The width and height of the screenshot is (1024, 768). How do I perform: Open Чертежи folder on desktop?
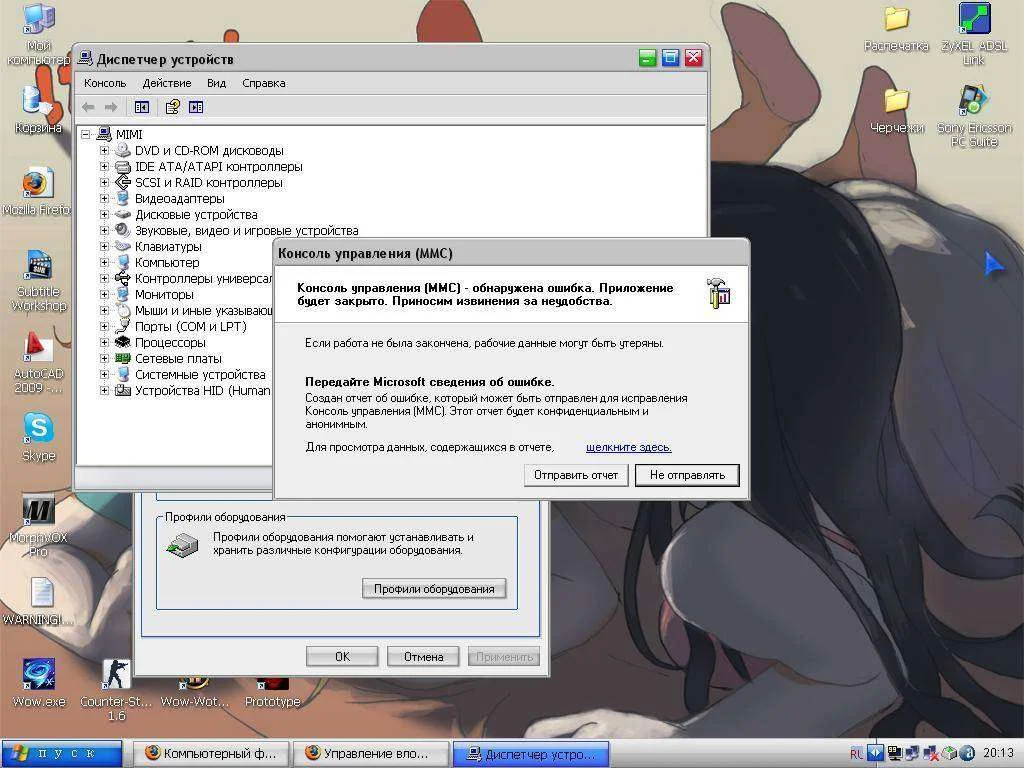click(x=897, y=111)
